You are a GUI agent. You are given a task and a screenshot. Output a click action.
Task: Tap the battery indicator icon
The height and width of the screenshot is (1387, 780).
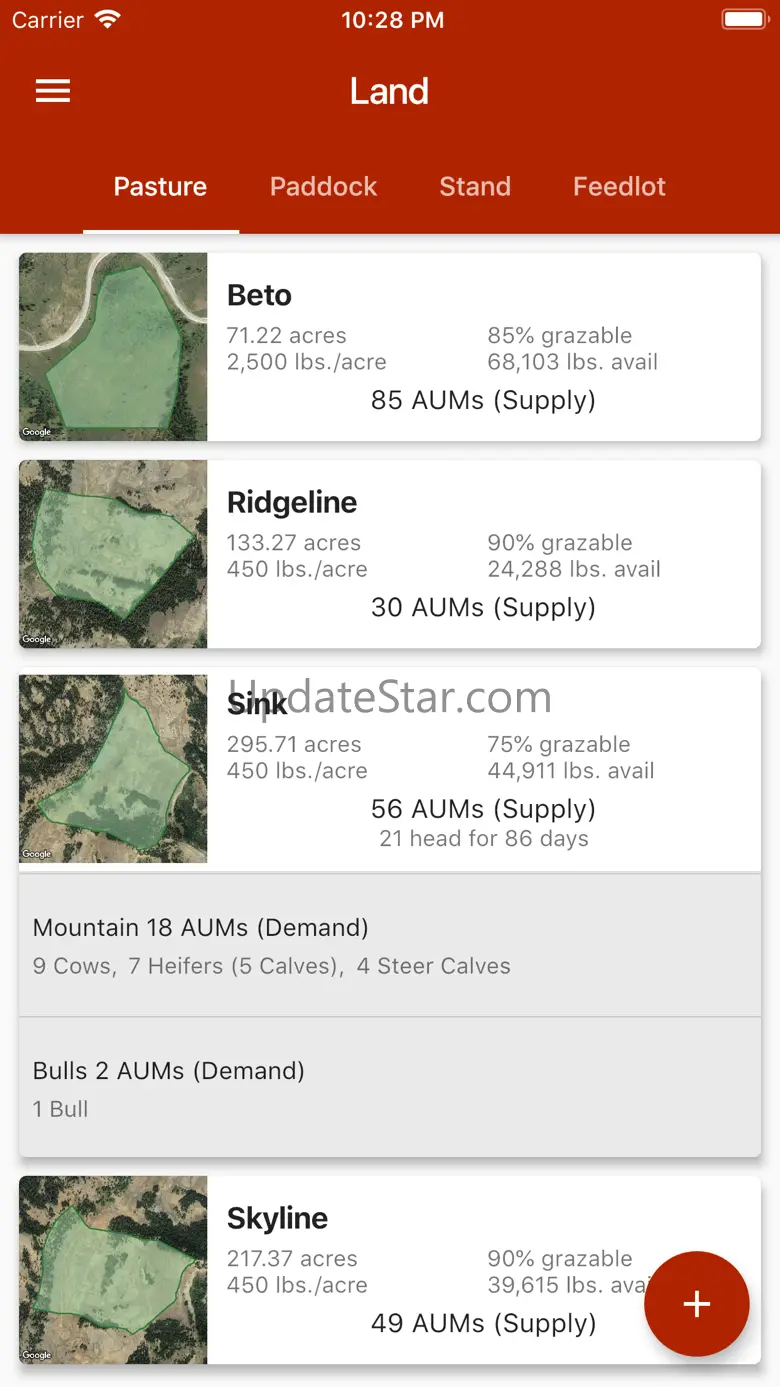click(x=743, y=20)
